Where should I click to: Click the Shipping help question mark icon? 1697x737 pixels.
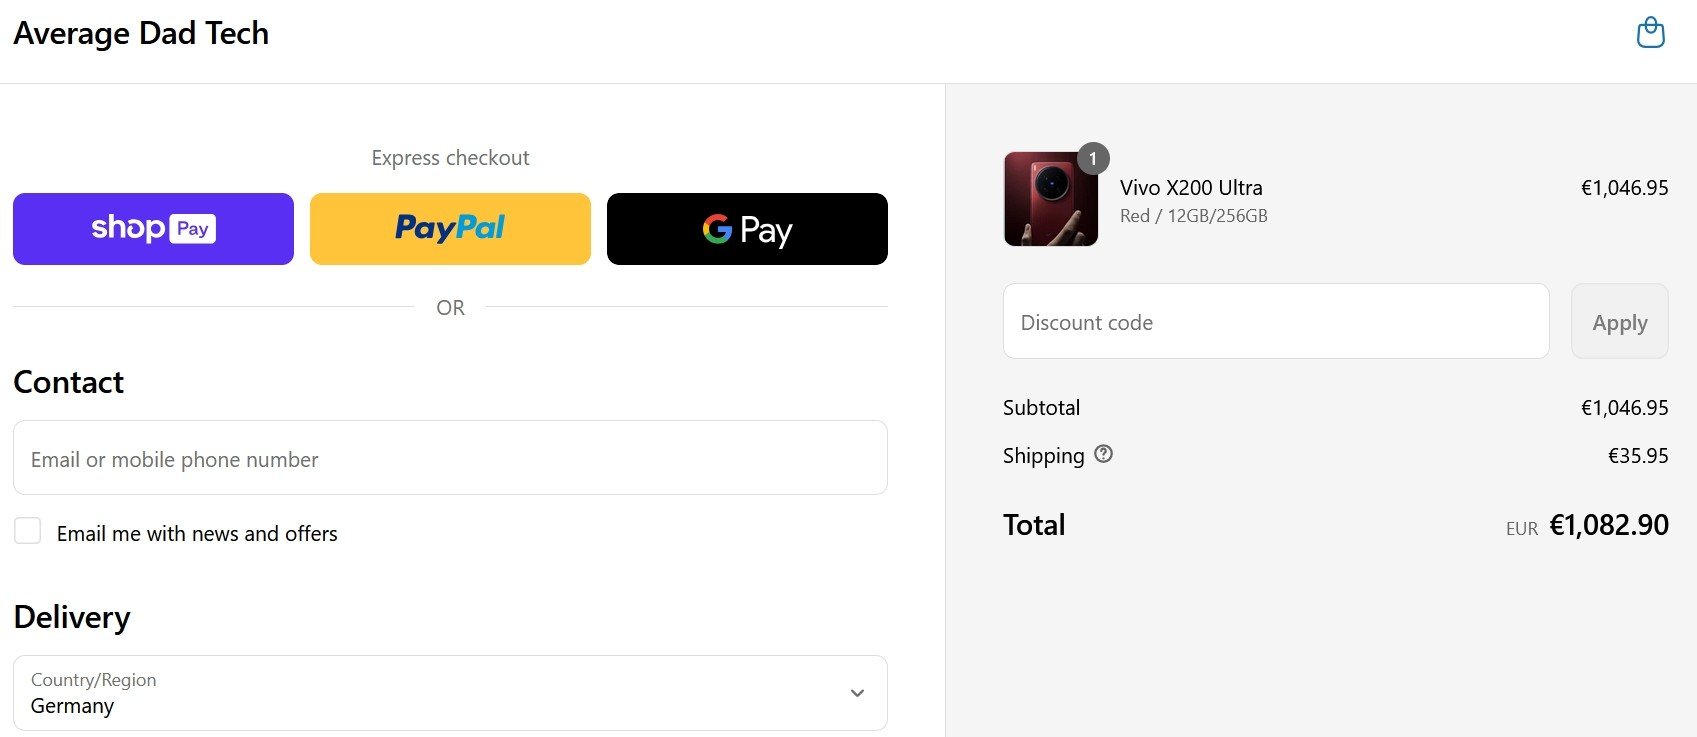coord(1103,454)
